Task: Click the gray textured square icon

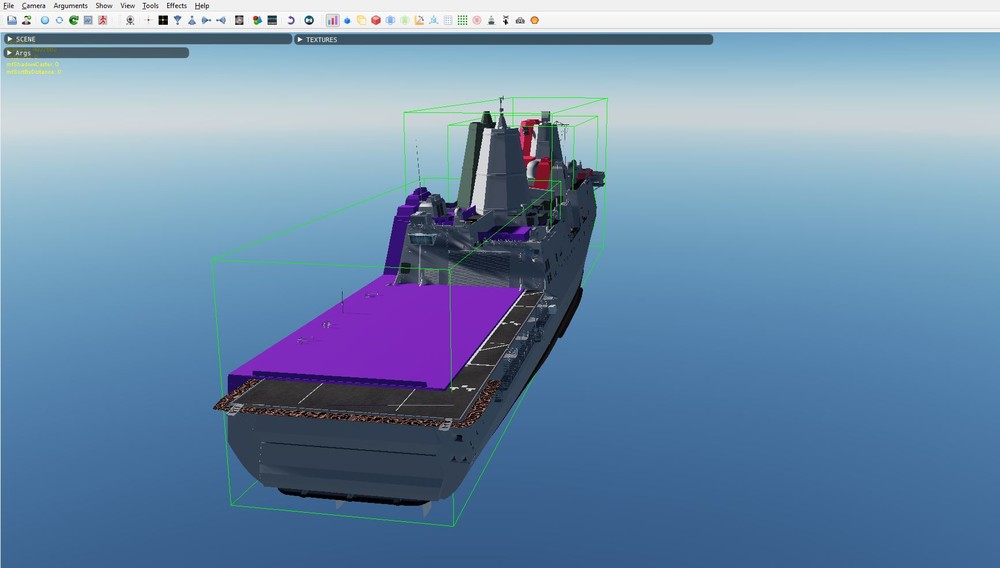Action: pos(239,20)
